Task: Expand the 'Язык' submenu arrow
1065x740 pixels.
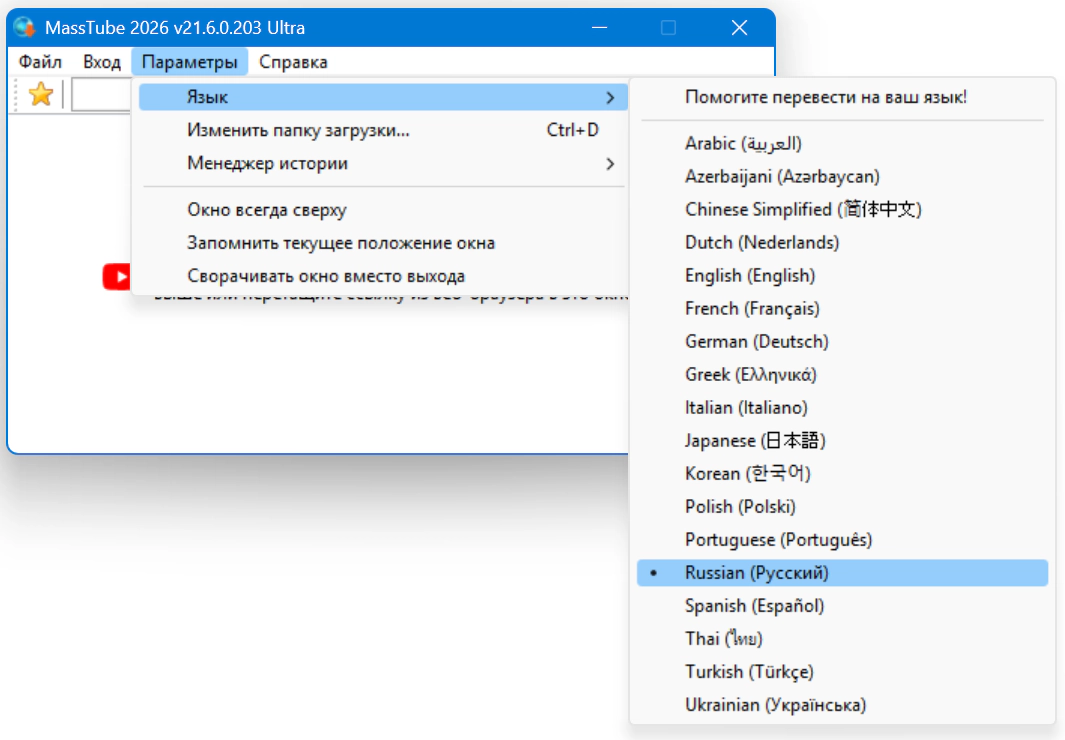Action: coord(609,97)
